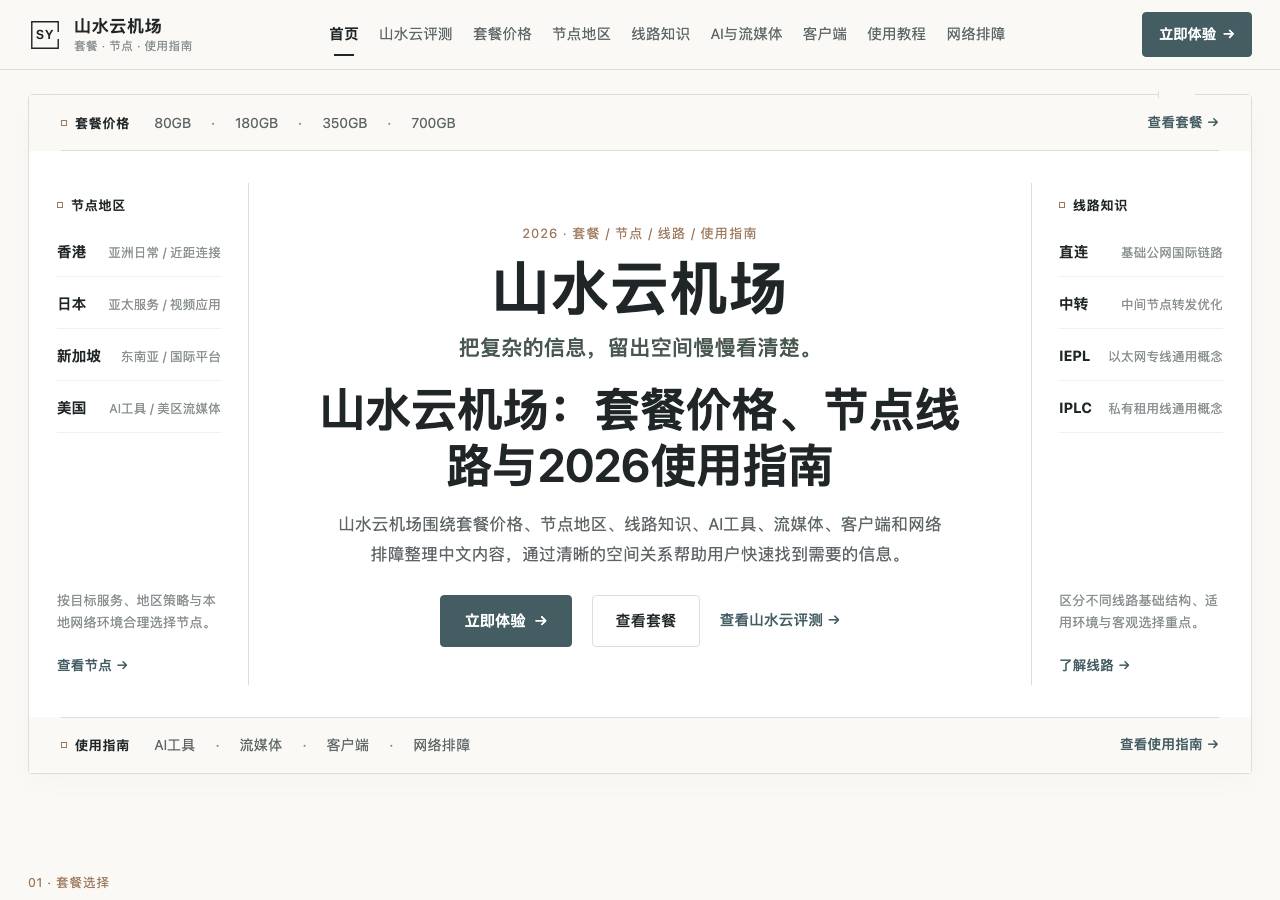This screenshot has width=1280, height=900.
Task: Click the SY logo icon
Action: point(45,34)
